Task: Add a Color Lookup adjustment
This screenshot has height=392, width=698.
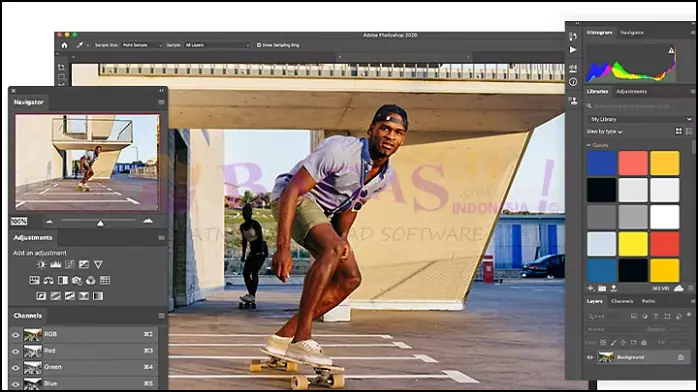Action: tap(105, 280)
